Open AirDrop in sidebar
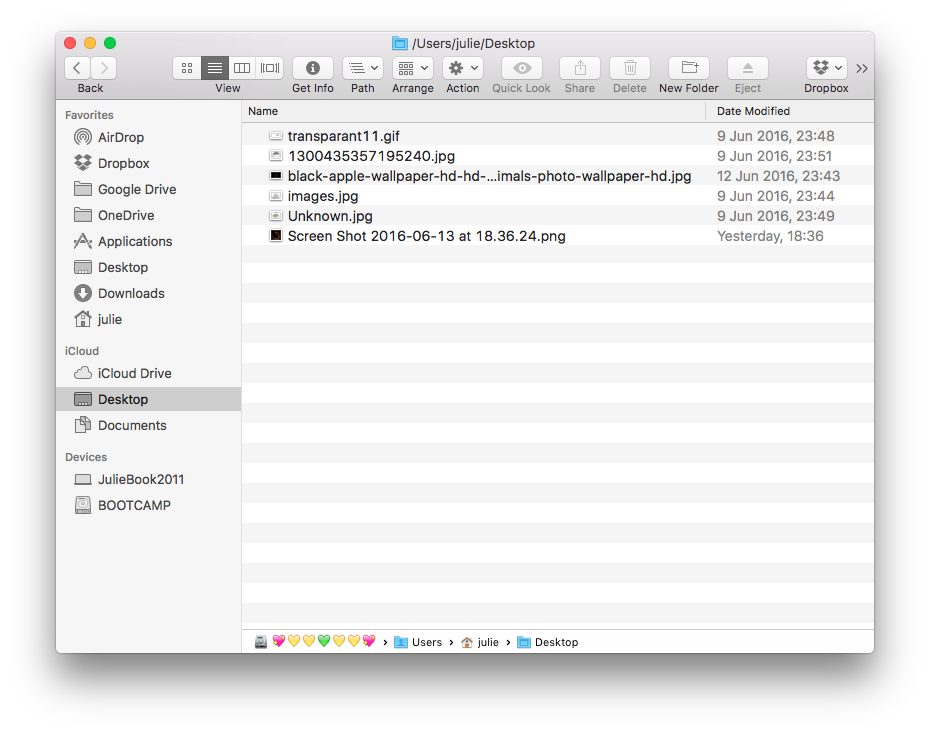 coord(148,137)
